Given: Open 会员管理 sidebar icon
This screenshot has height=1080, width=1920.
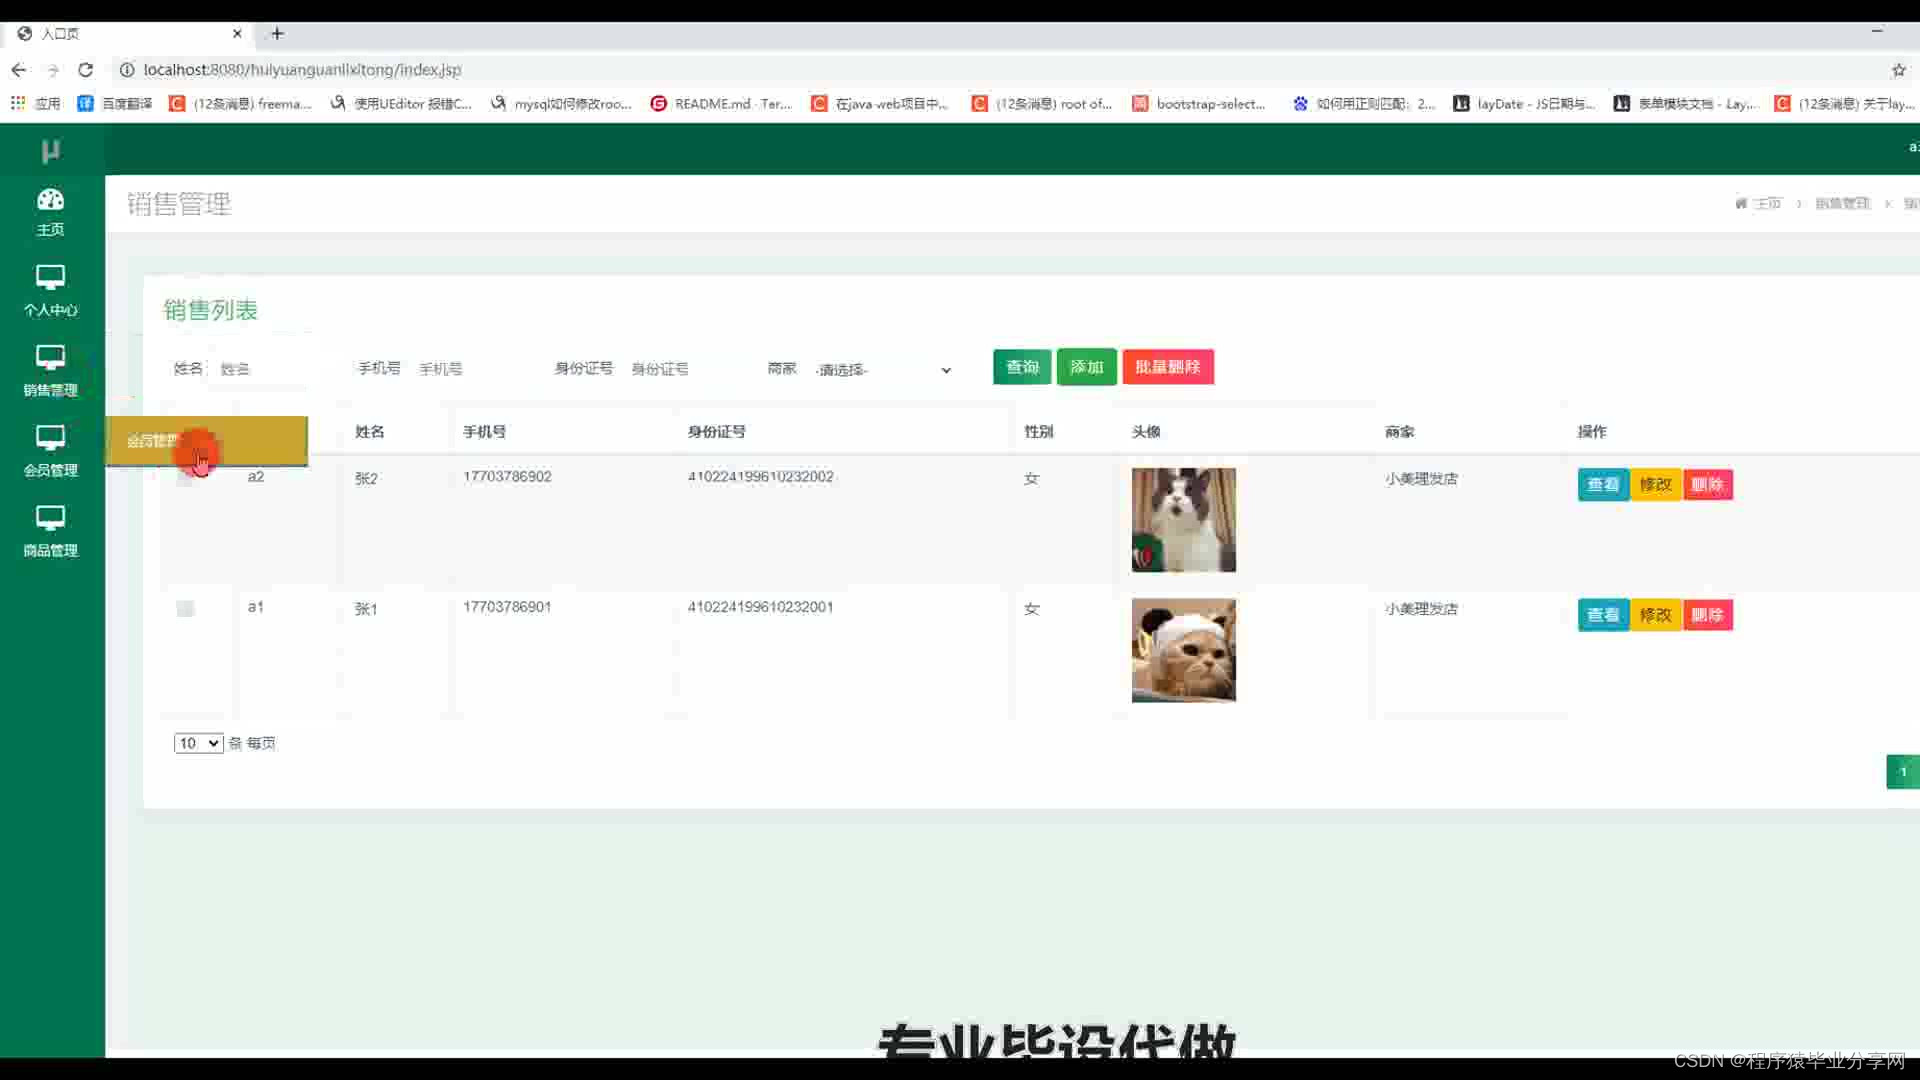Looking at the screenshot, I should coord(50,438).
